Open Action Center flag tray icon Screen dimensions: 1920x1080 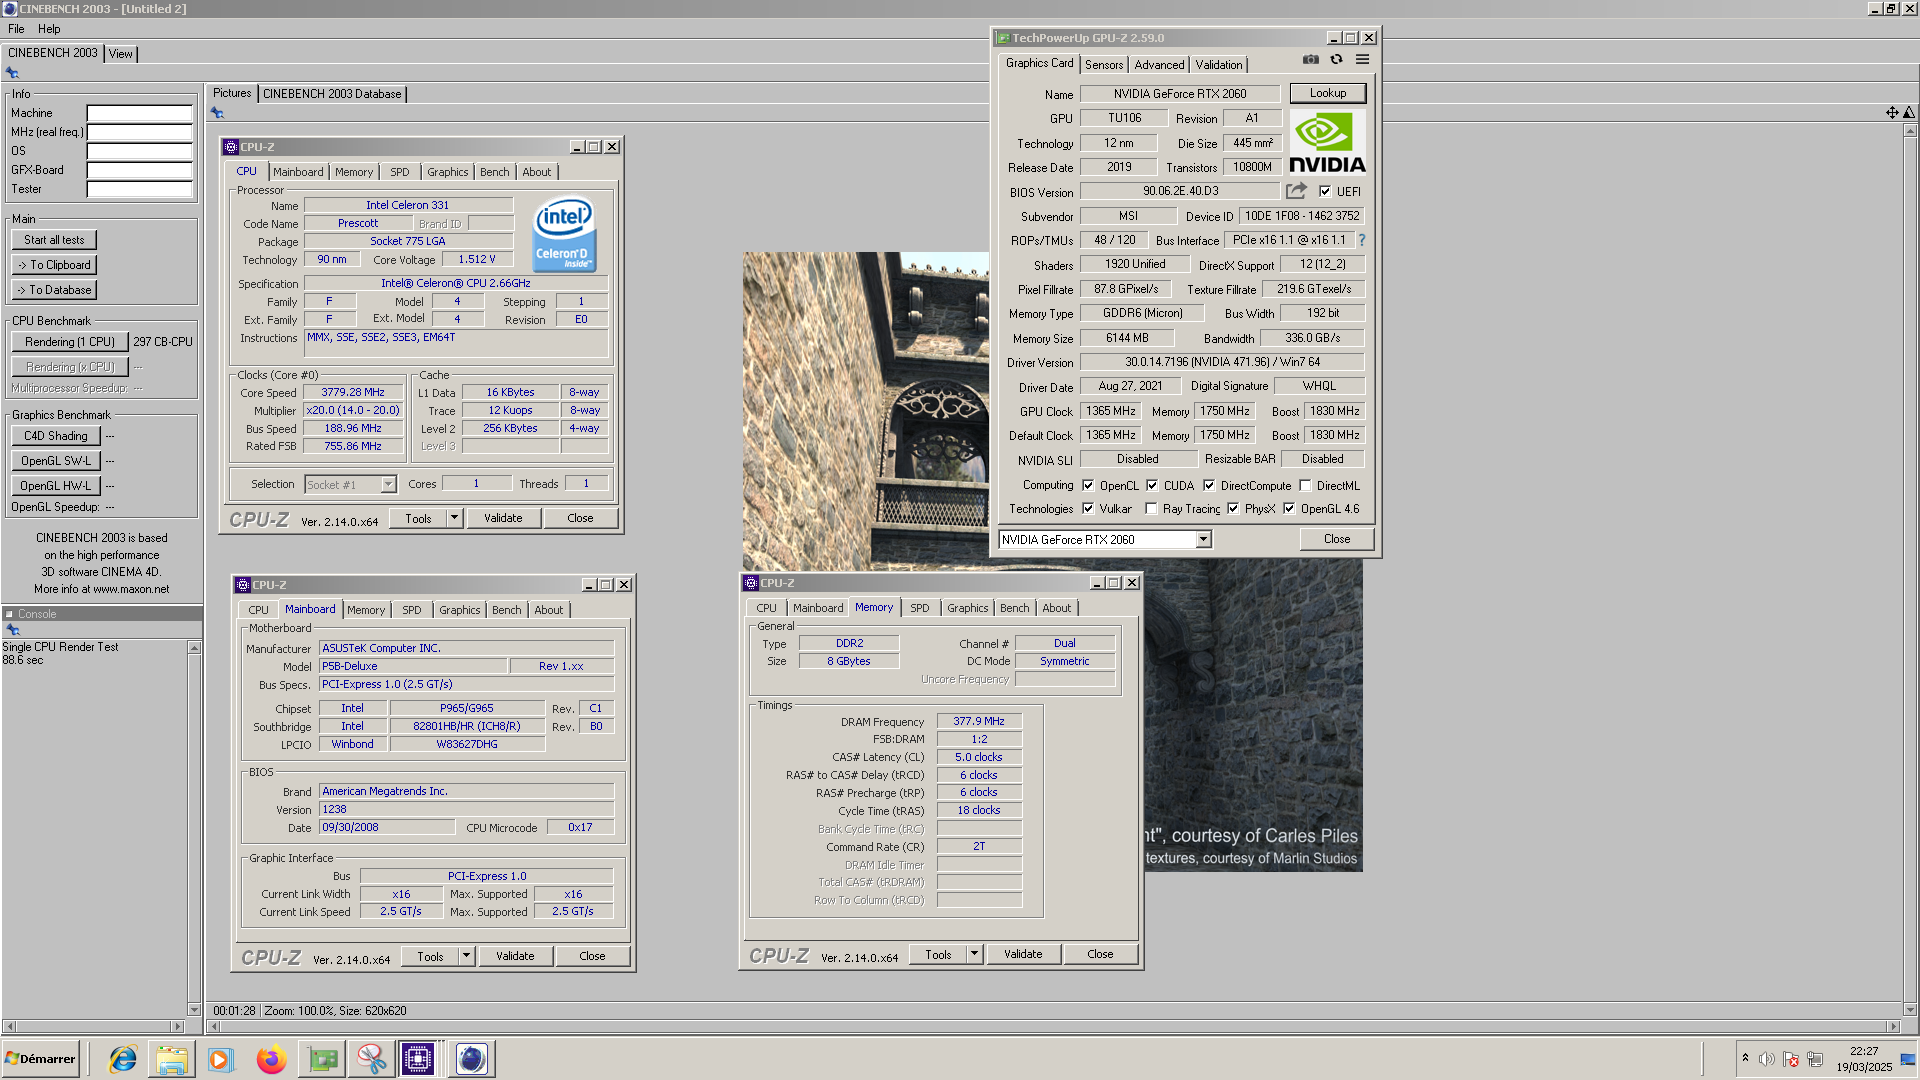1791,1059
